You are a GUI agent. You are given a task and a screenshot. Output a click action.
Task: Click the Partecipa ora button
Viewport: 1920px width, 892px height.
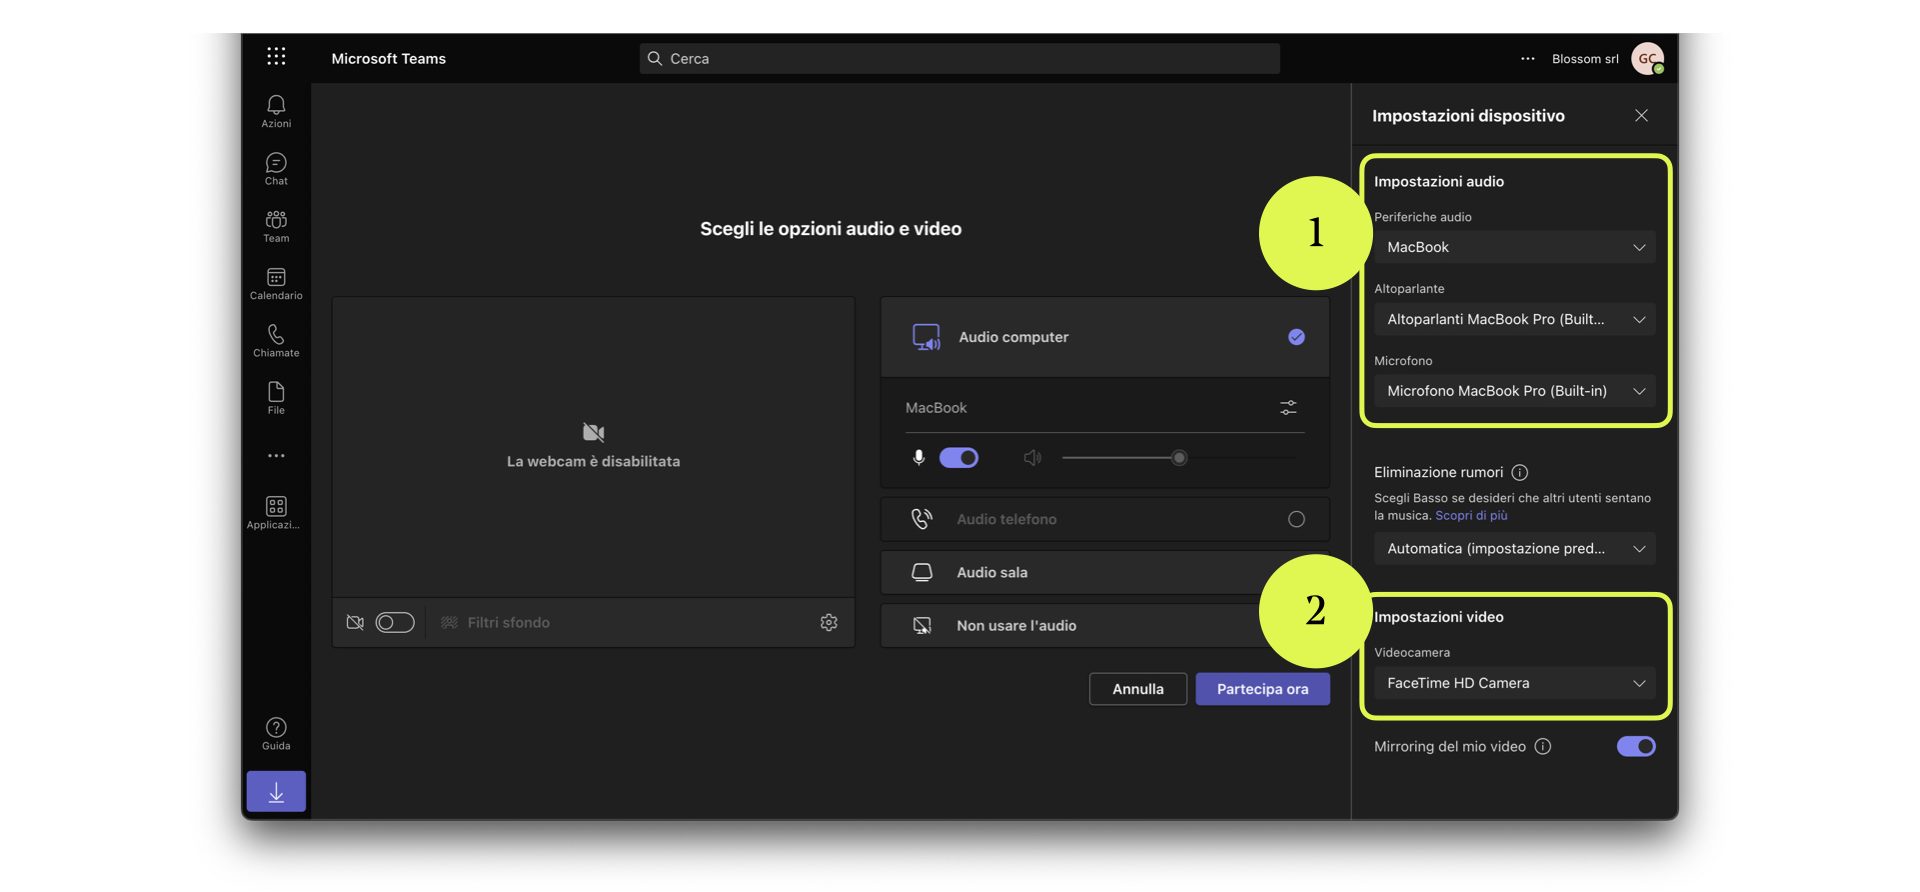[1262, 689]
